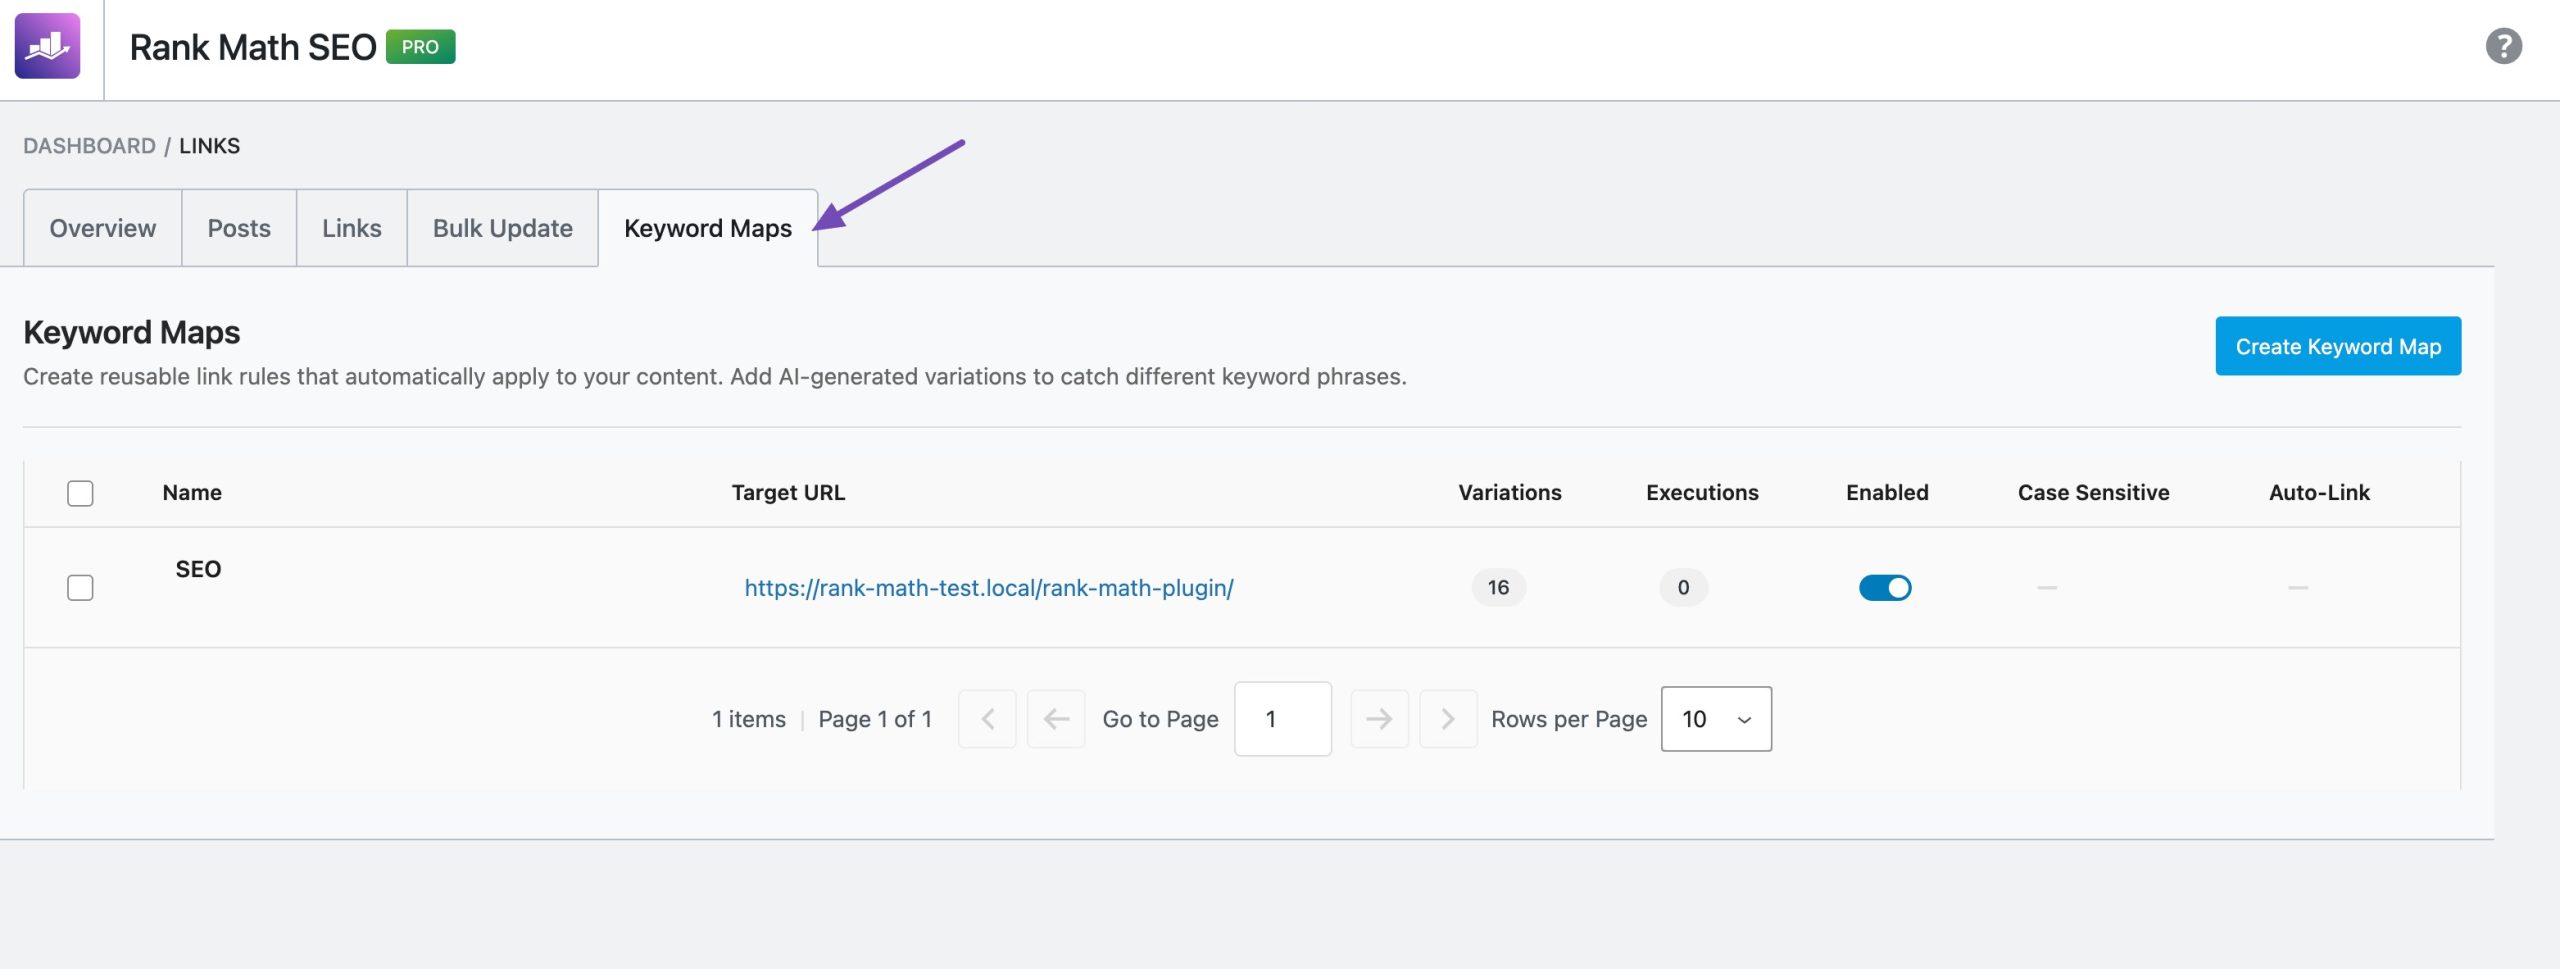Toggle off the Enabled switch for SEO keyword map
The image size is (2560, 969).
pos(1886,588)
